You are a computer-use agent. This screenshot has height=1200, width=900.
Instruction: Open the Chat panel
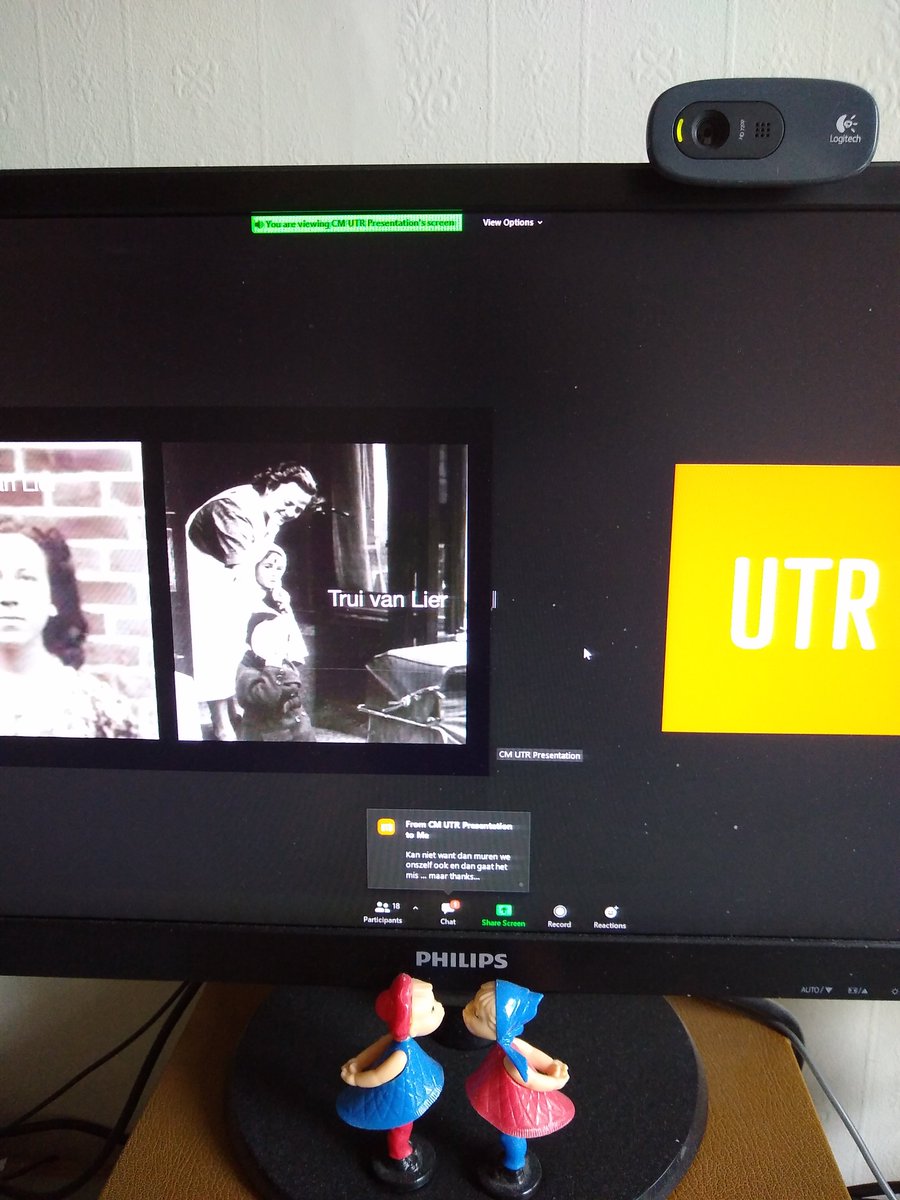pos(448,913)
